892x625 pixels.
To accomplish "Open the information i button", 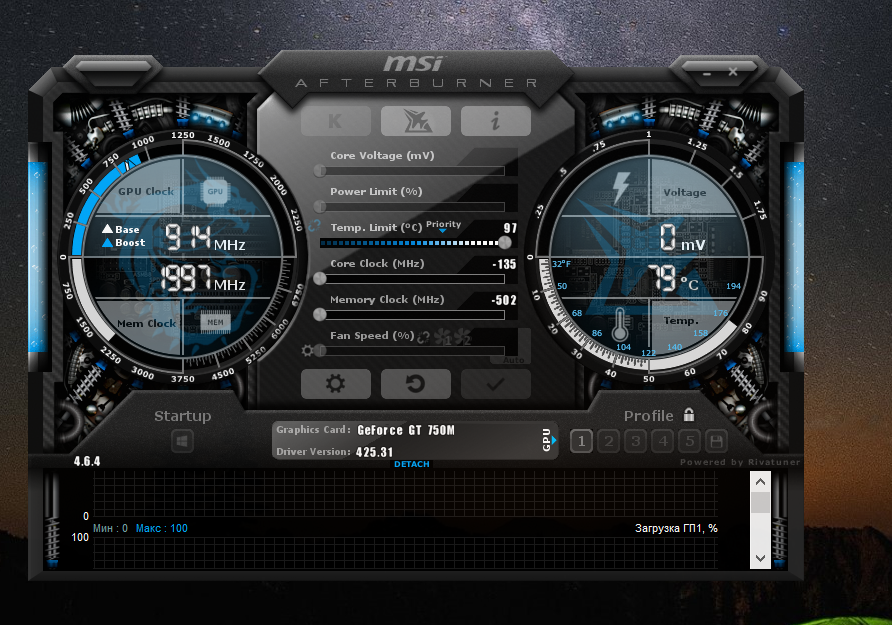I will 495,121.
